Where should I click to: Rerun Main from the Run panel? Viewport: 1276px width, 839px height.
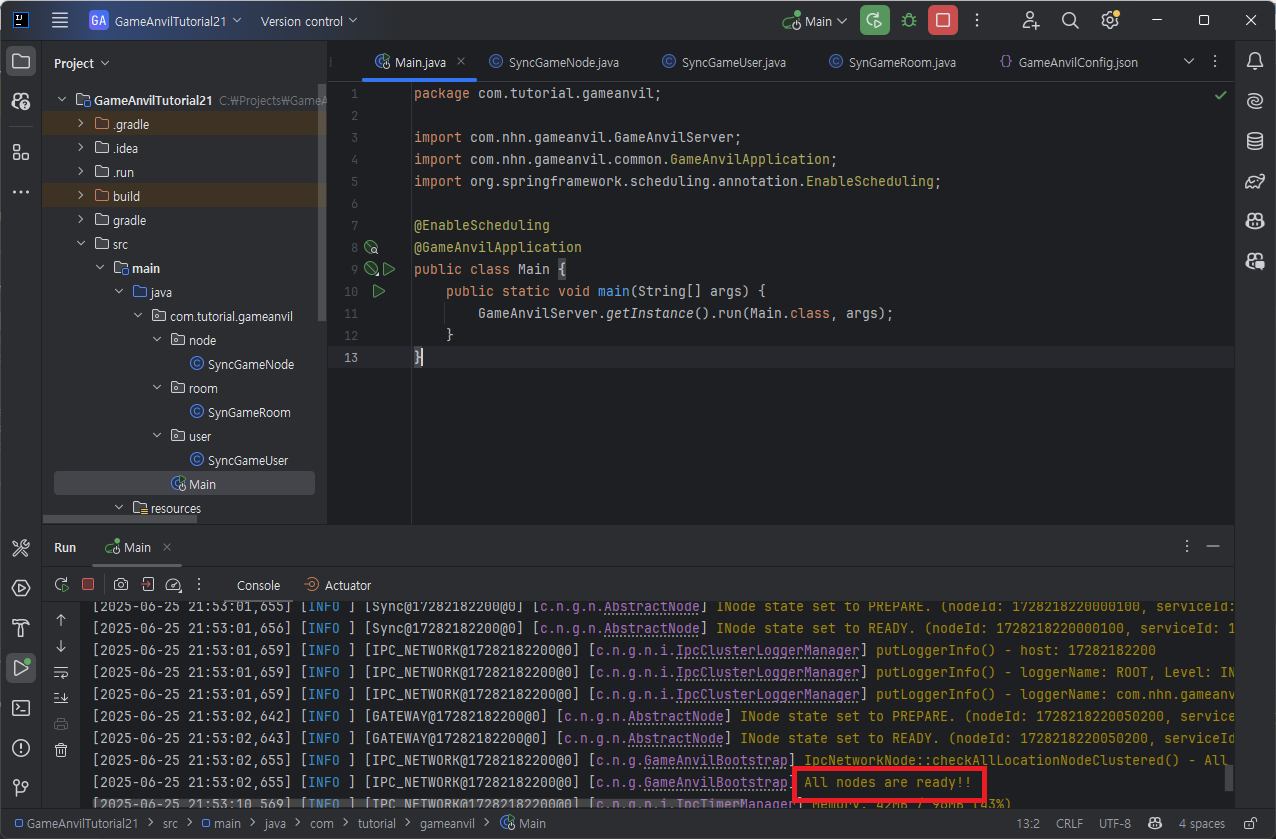(62, 585)
